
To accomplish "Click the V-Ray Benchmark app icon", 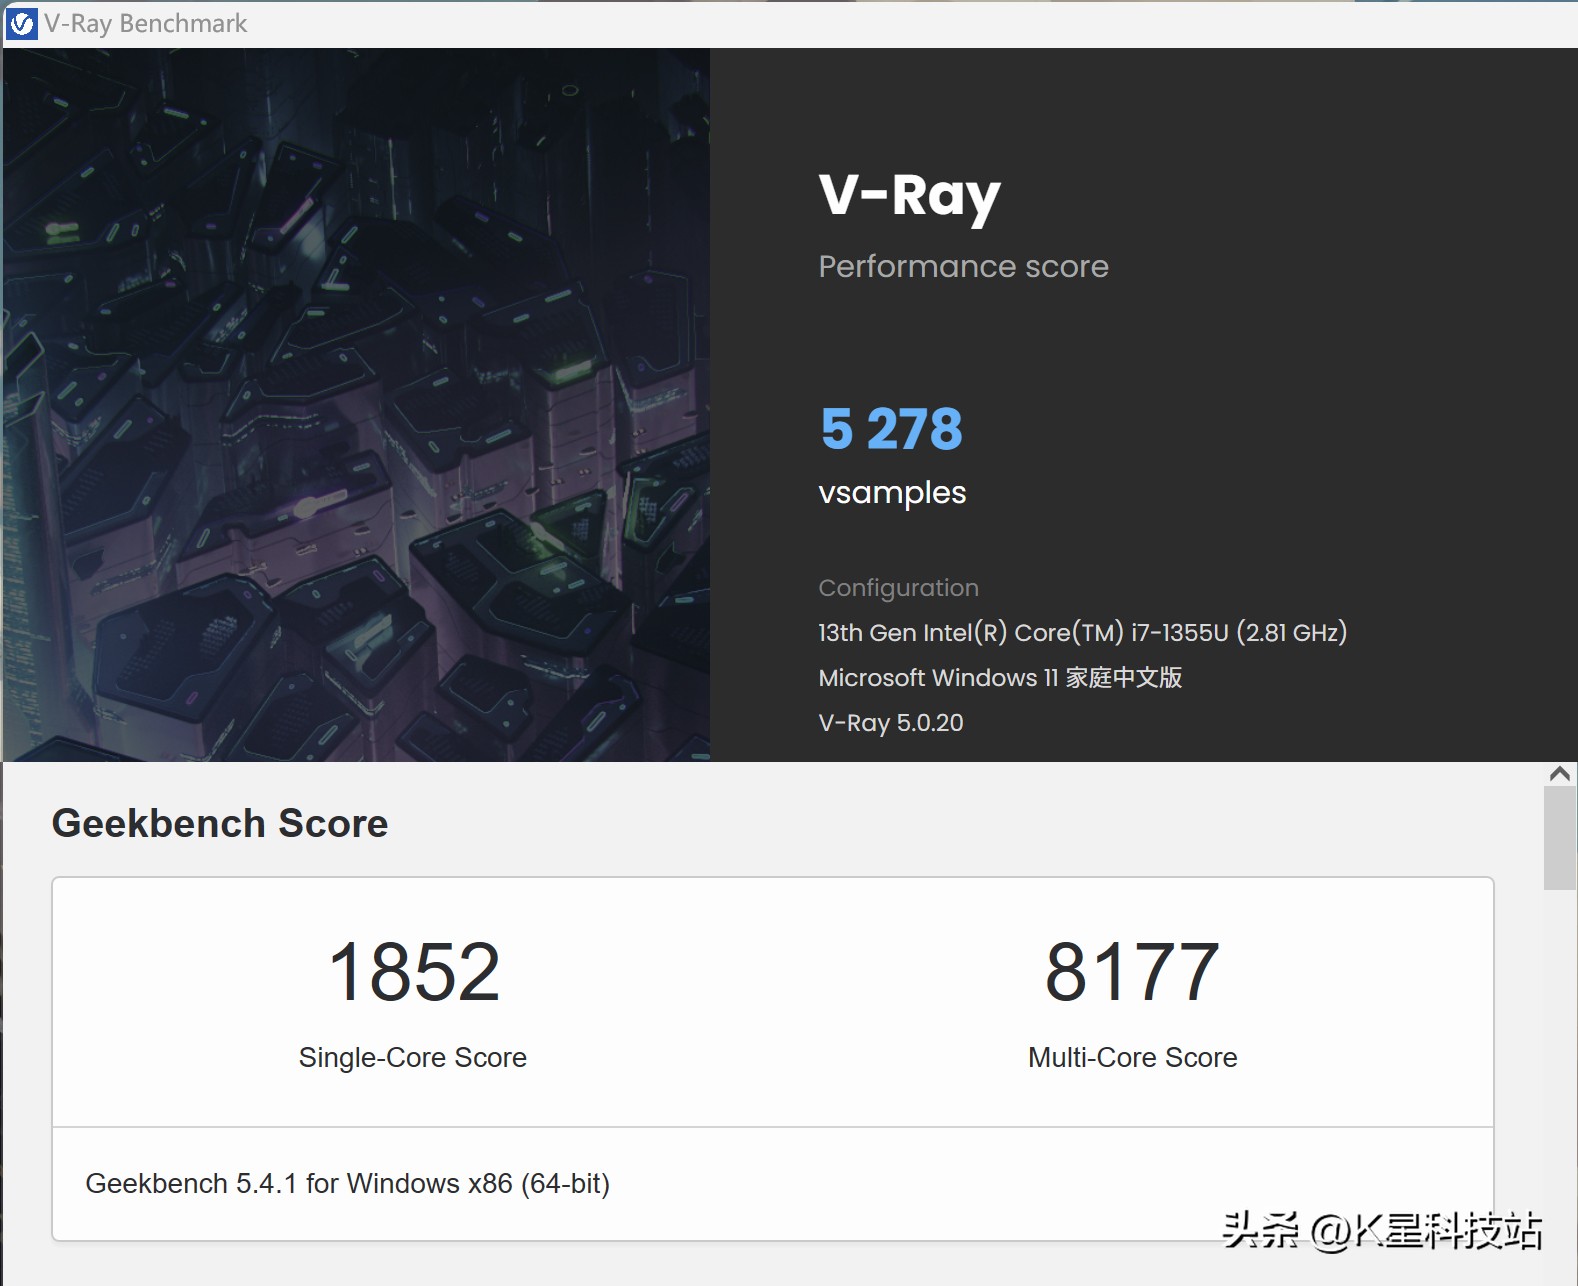I will coord(22,23).
